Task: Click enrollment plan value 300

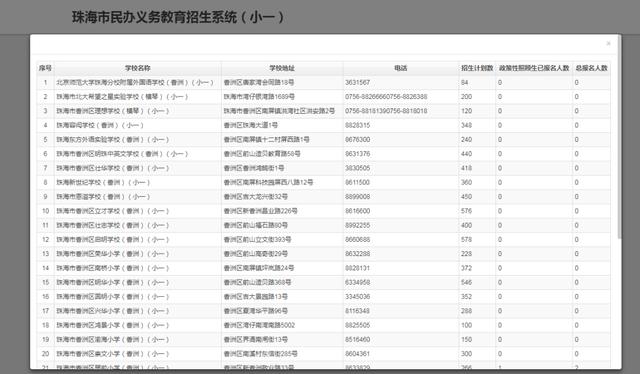Action: tap(467, 354)
